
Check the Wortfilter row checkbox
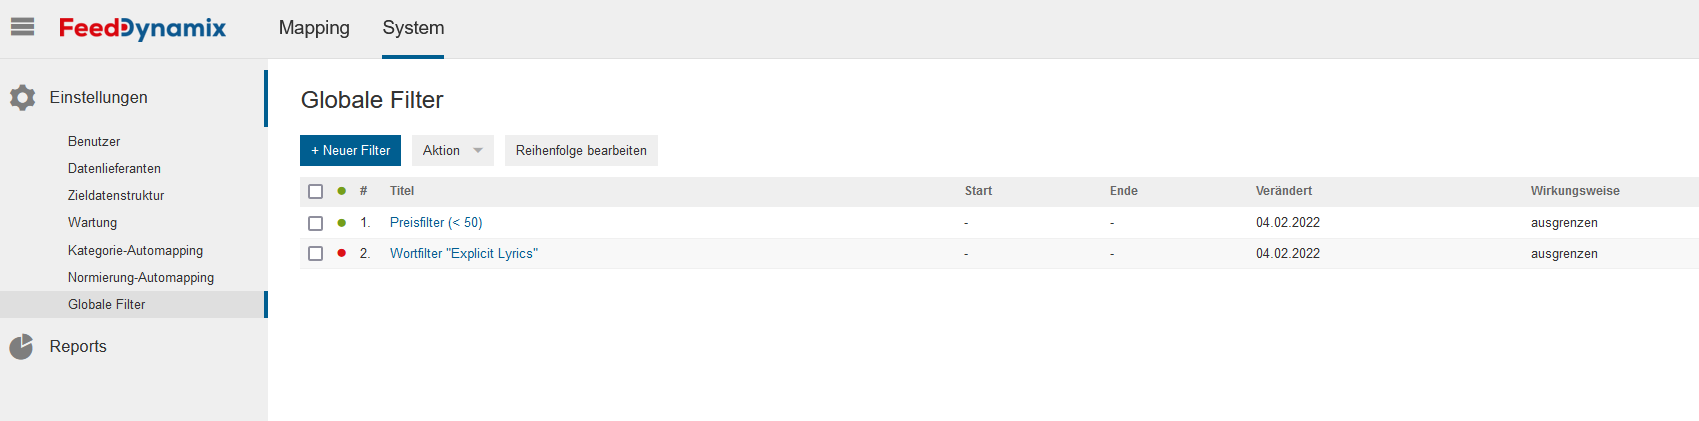tap(316, 254)
